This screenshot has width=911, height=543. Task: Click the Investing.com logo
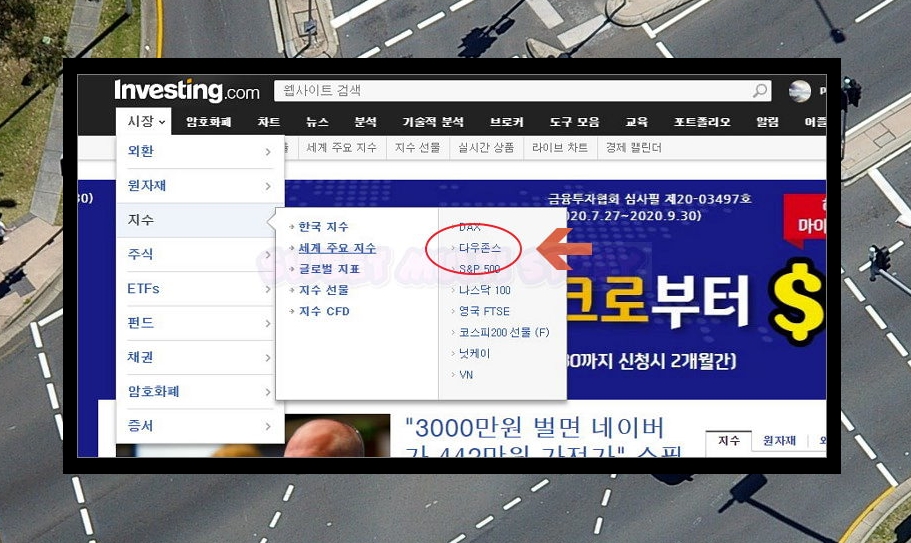186,91
